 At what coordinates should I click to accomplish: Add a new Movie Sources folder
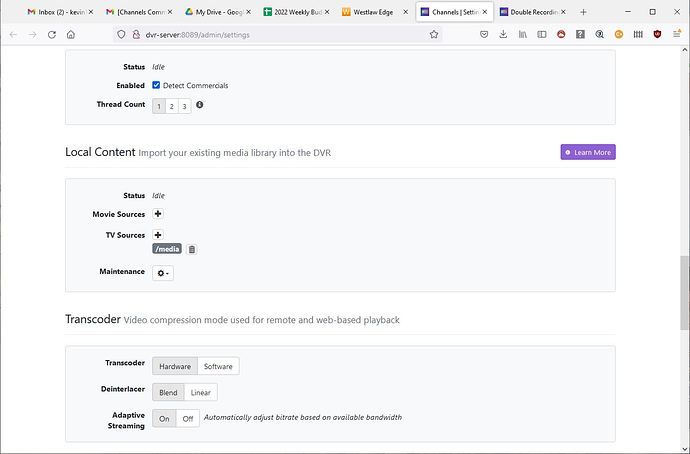point(158,214)
